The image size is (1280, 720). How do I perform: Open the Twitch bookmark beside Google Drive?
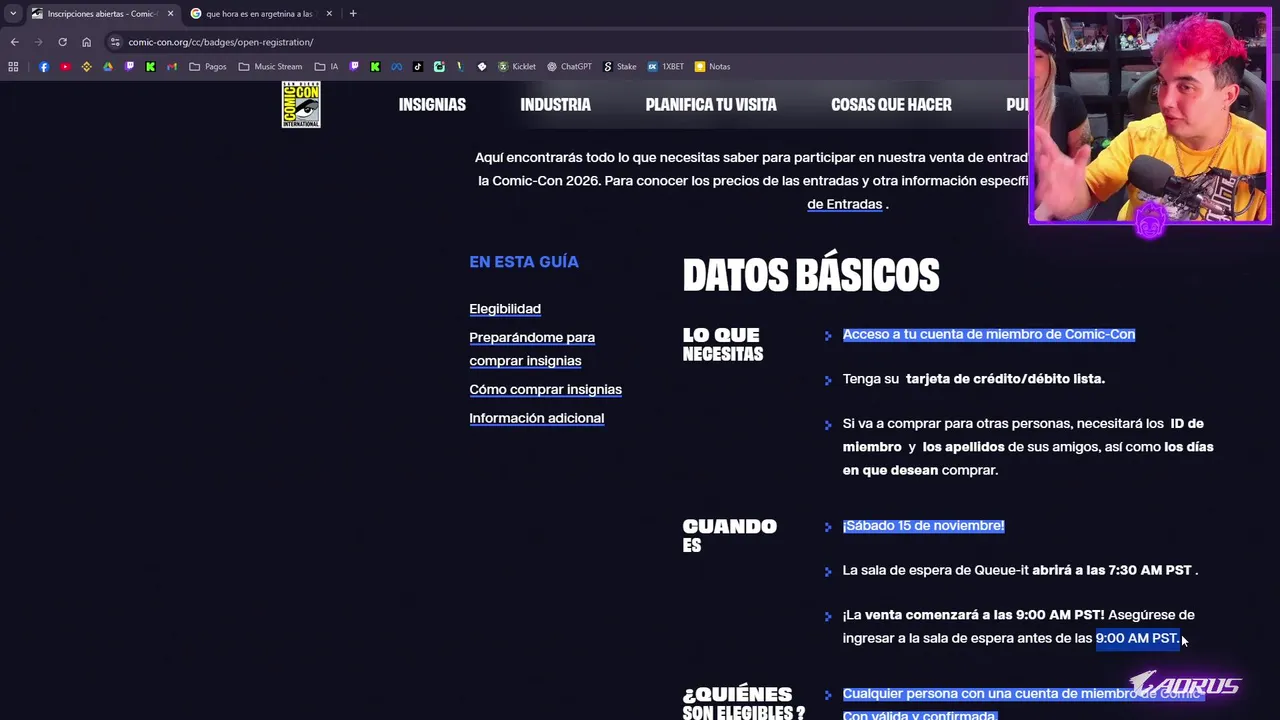pos(129,67)
